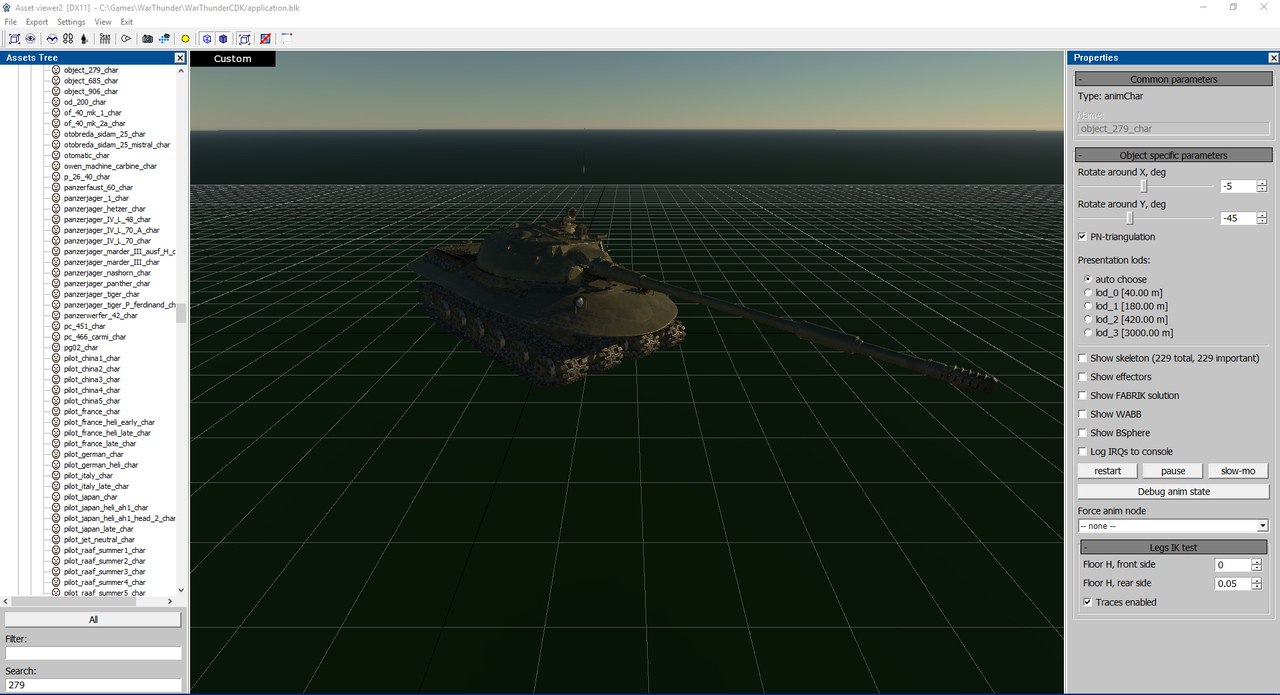Select the auto choose lod radio button
Viewport: 1280px width, 695px height.
coord(1087,279)
